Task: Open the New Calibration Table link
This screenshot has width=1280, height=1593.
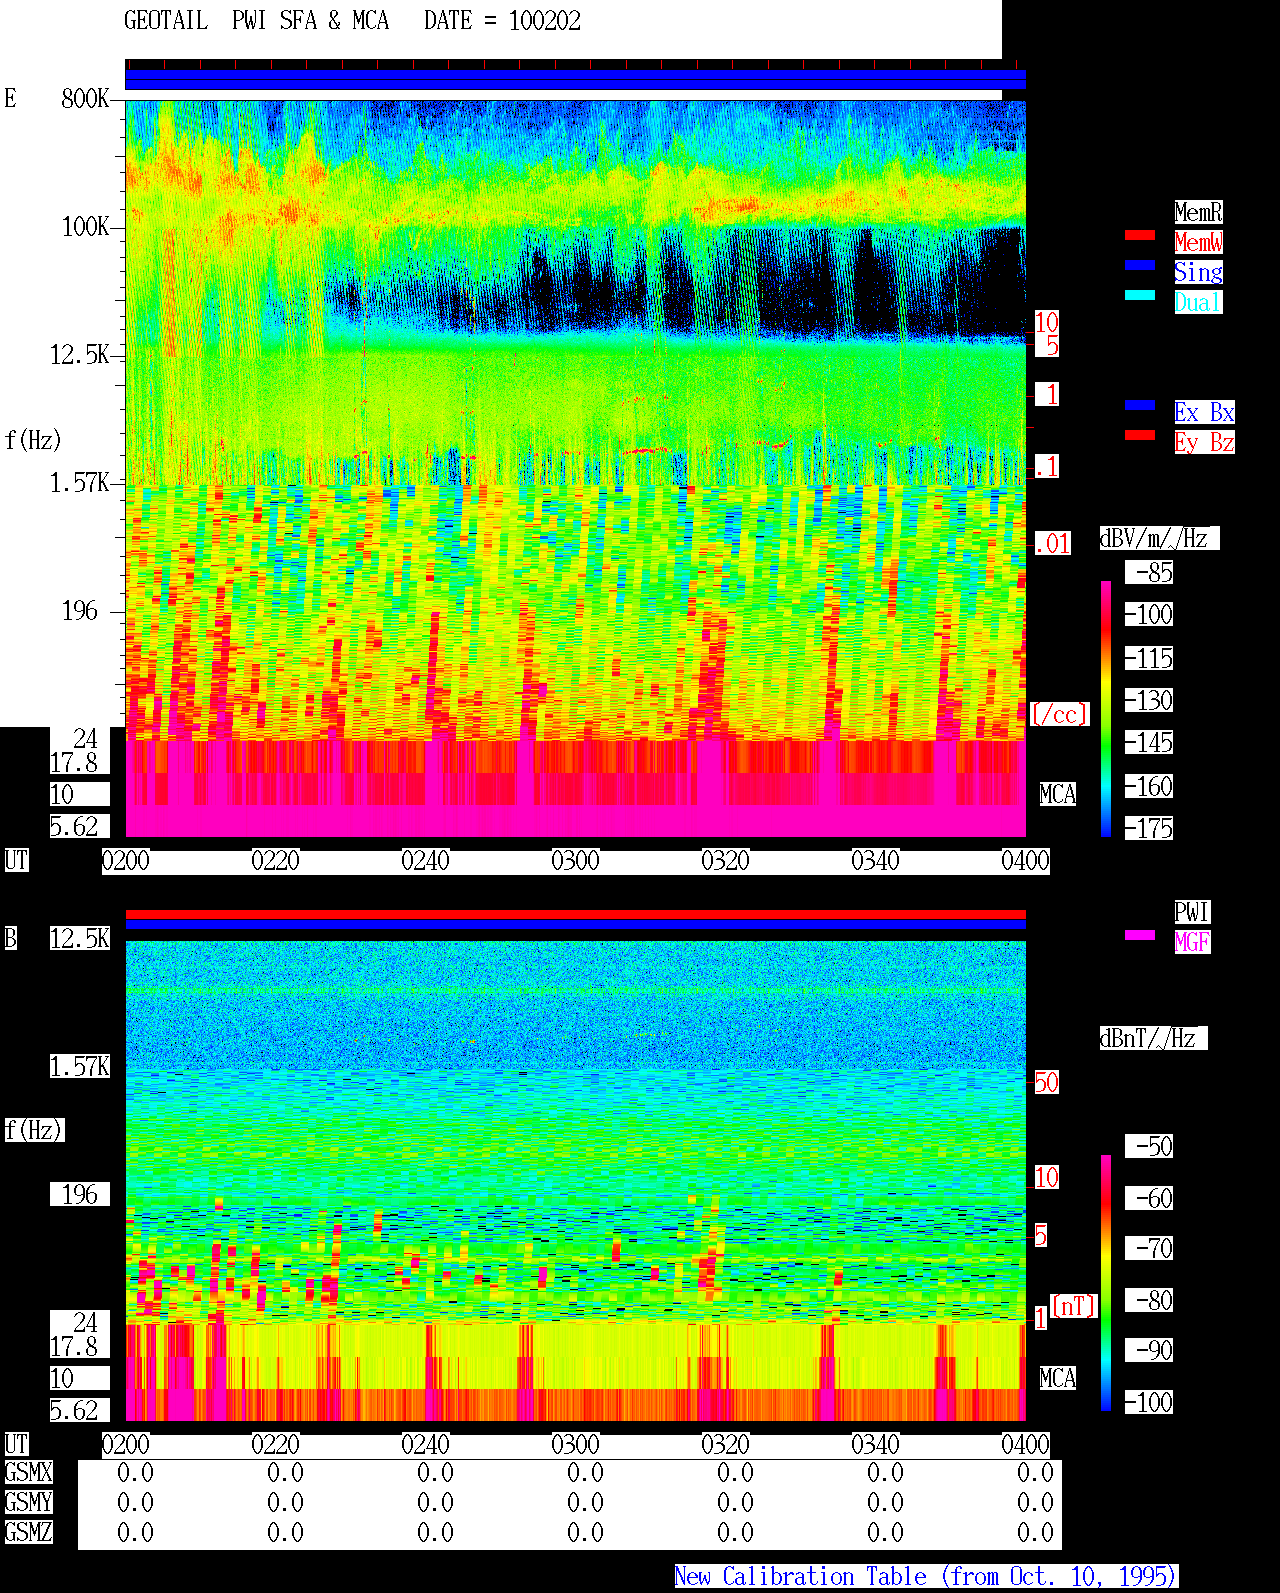Action: [x=926, y=1576]
